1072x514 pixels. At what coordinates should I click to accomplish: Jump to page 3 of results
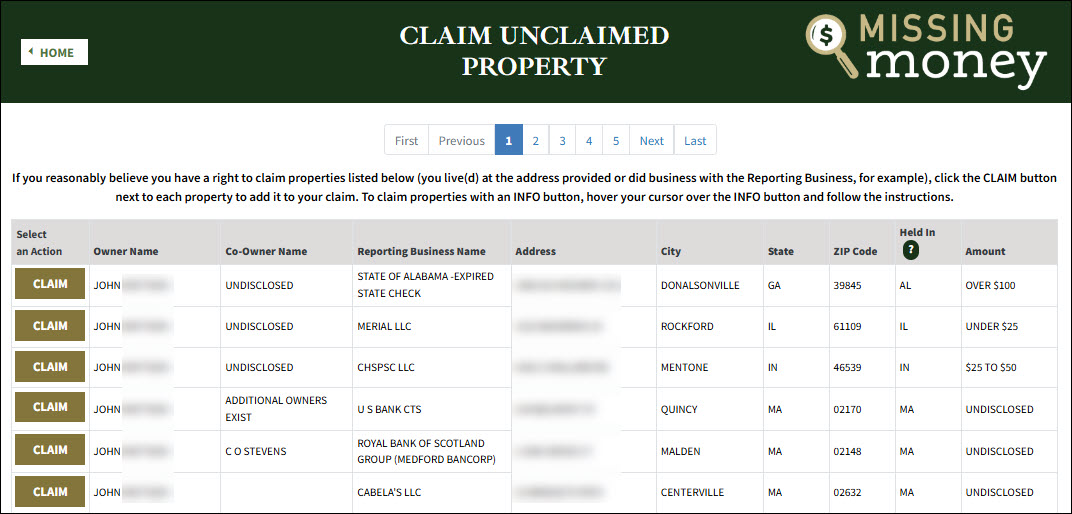point(562,141)
